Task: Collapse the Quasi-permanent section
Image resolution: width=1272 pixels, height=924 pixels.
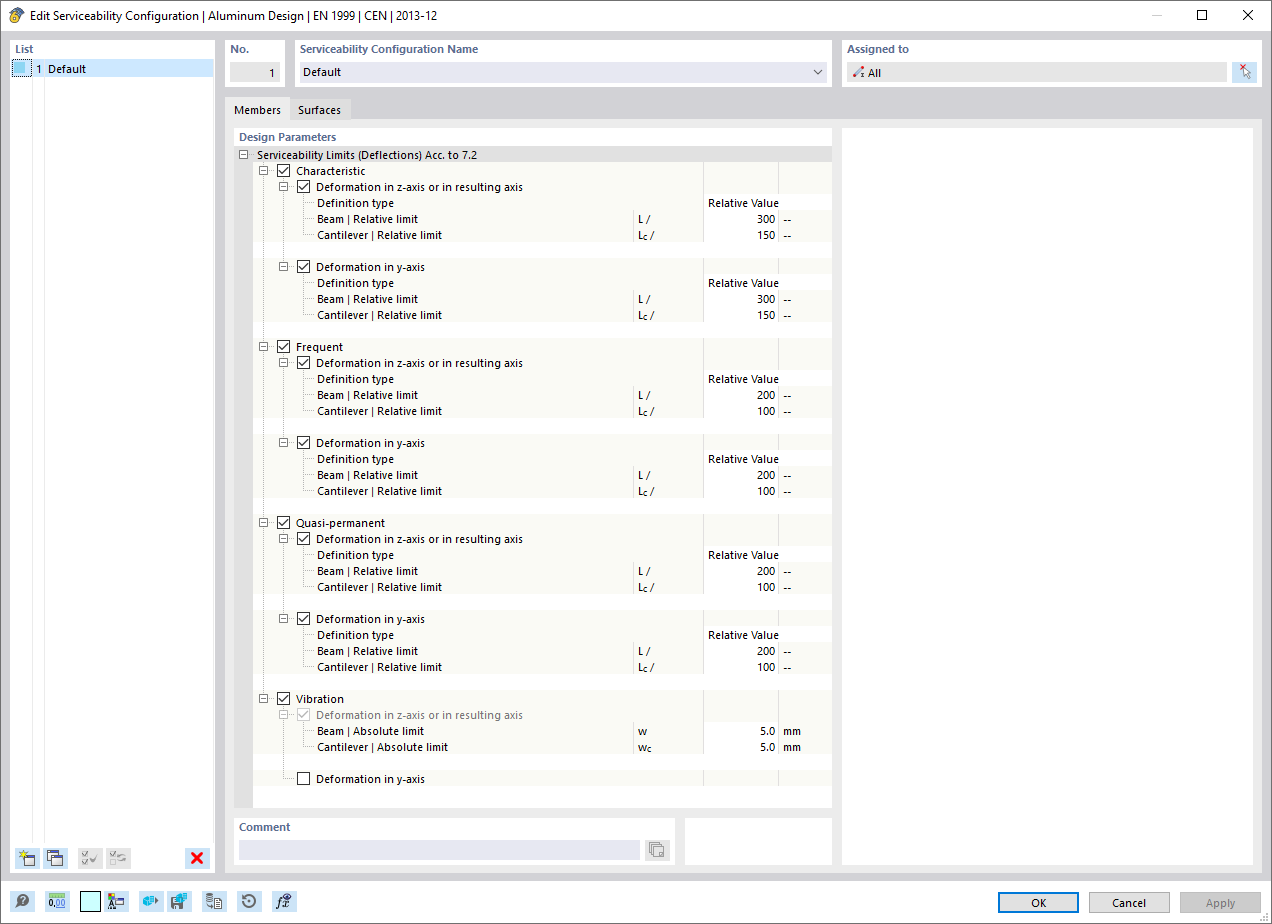Action: click(263, 522)
